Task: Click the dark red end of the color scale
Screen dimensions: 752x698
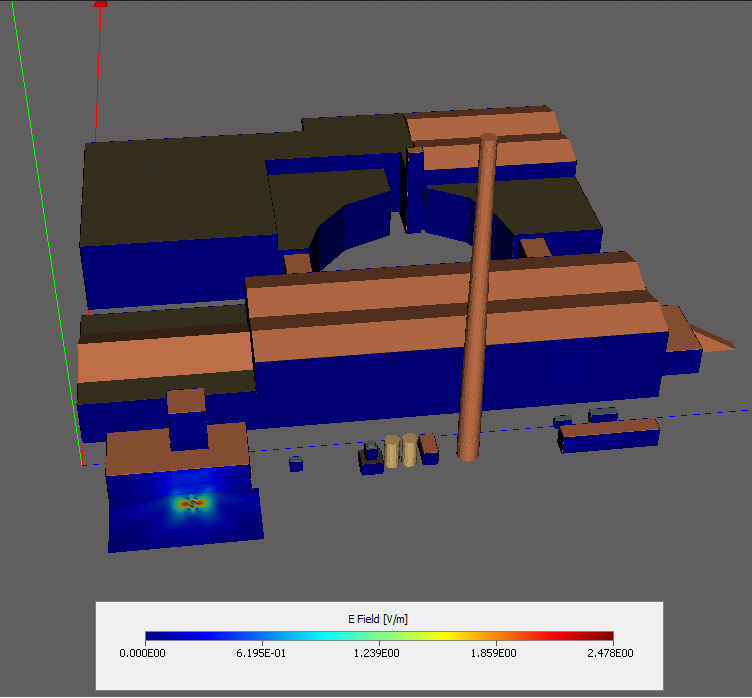Action: (608, 636)
